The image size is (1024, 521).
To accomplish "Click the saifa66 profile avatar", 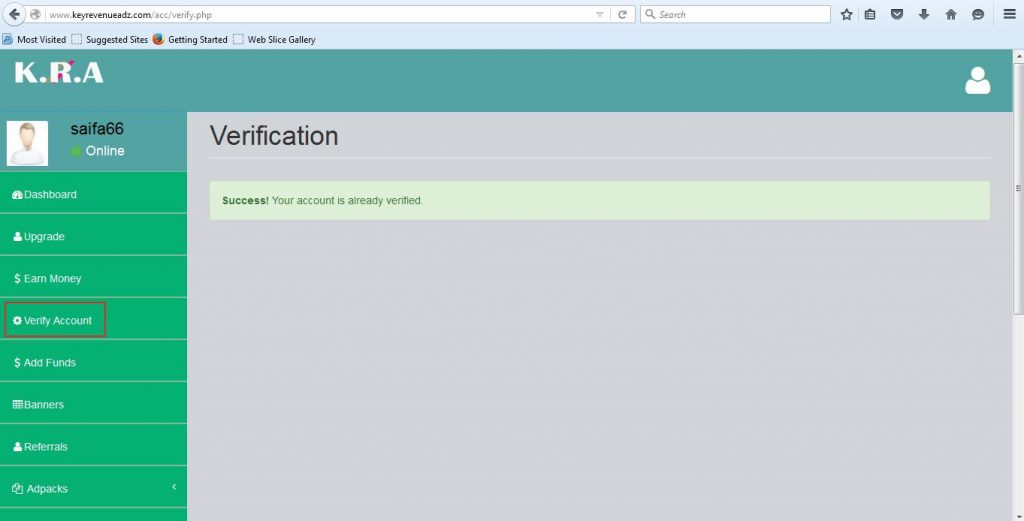I will [27, 143].
